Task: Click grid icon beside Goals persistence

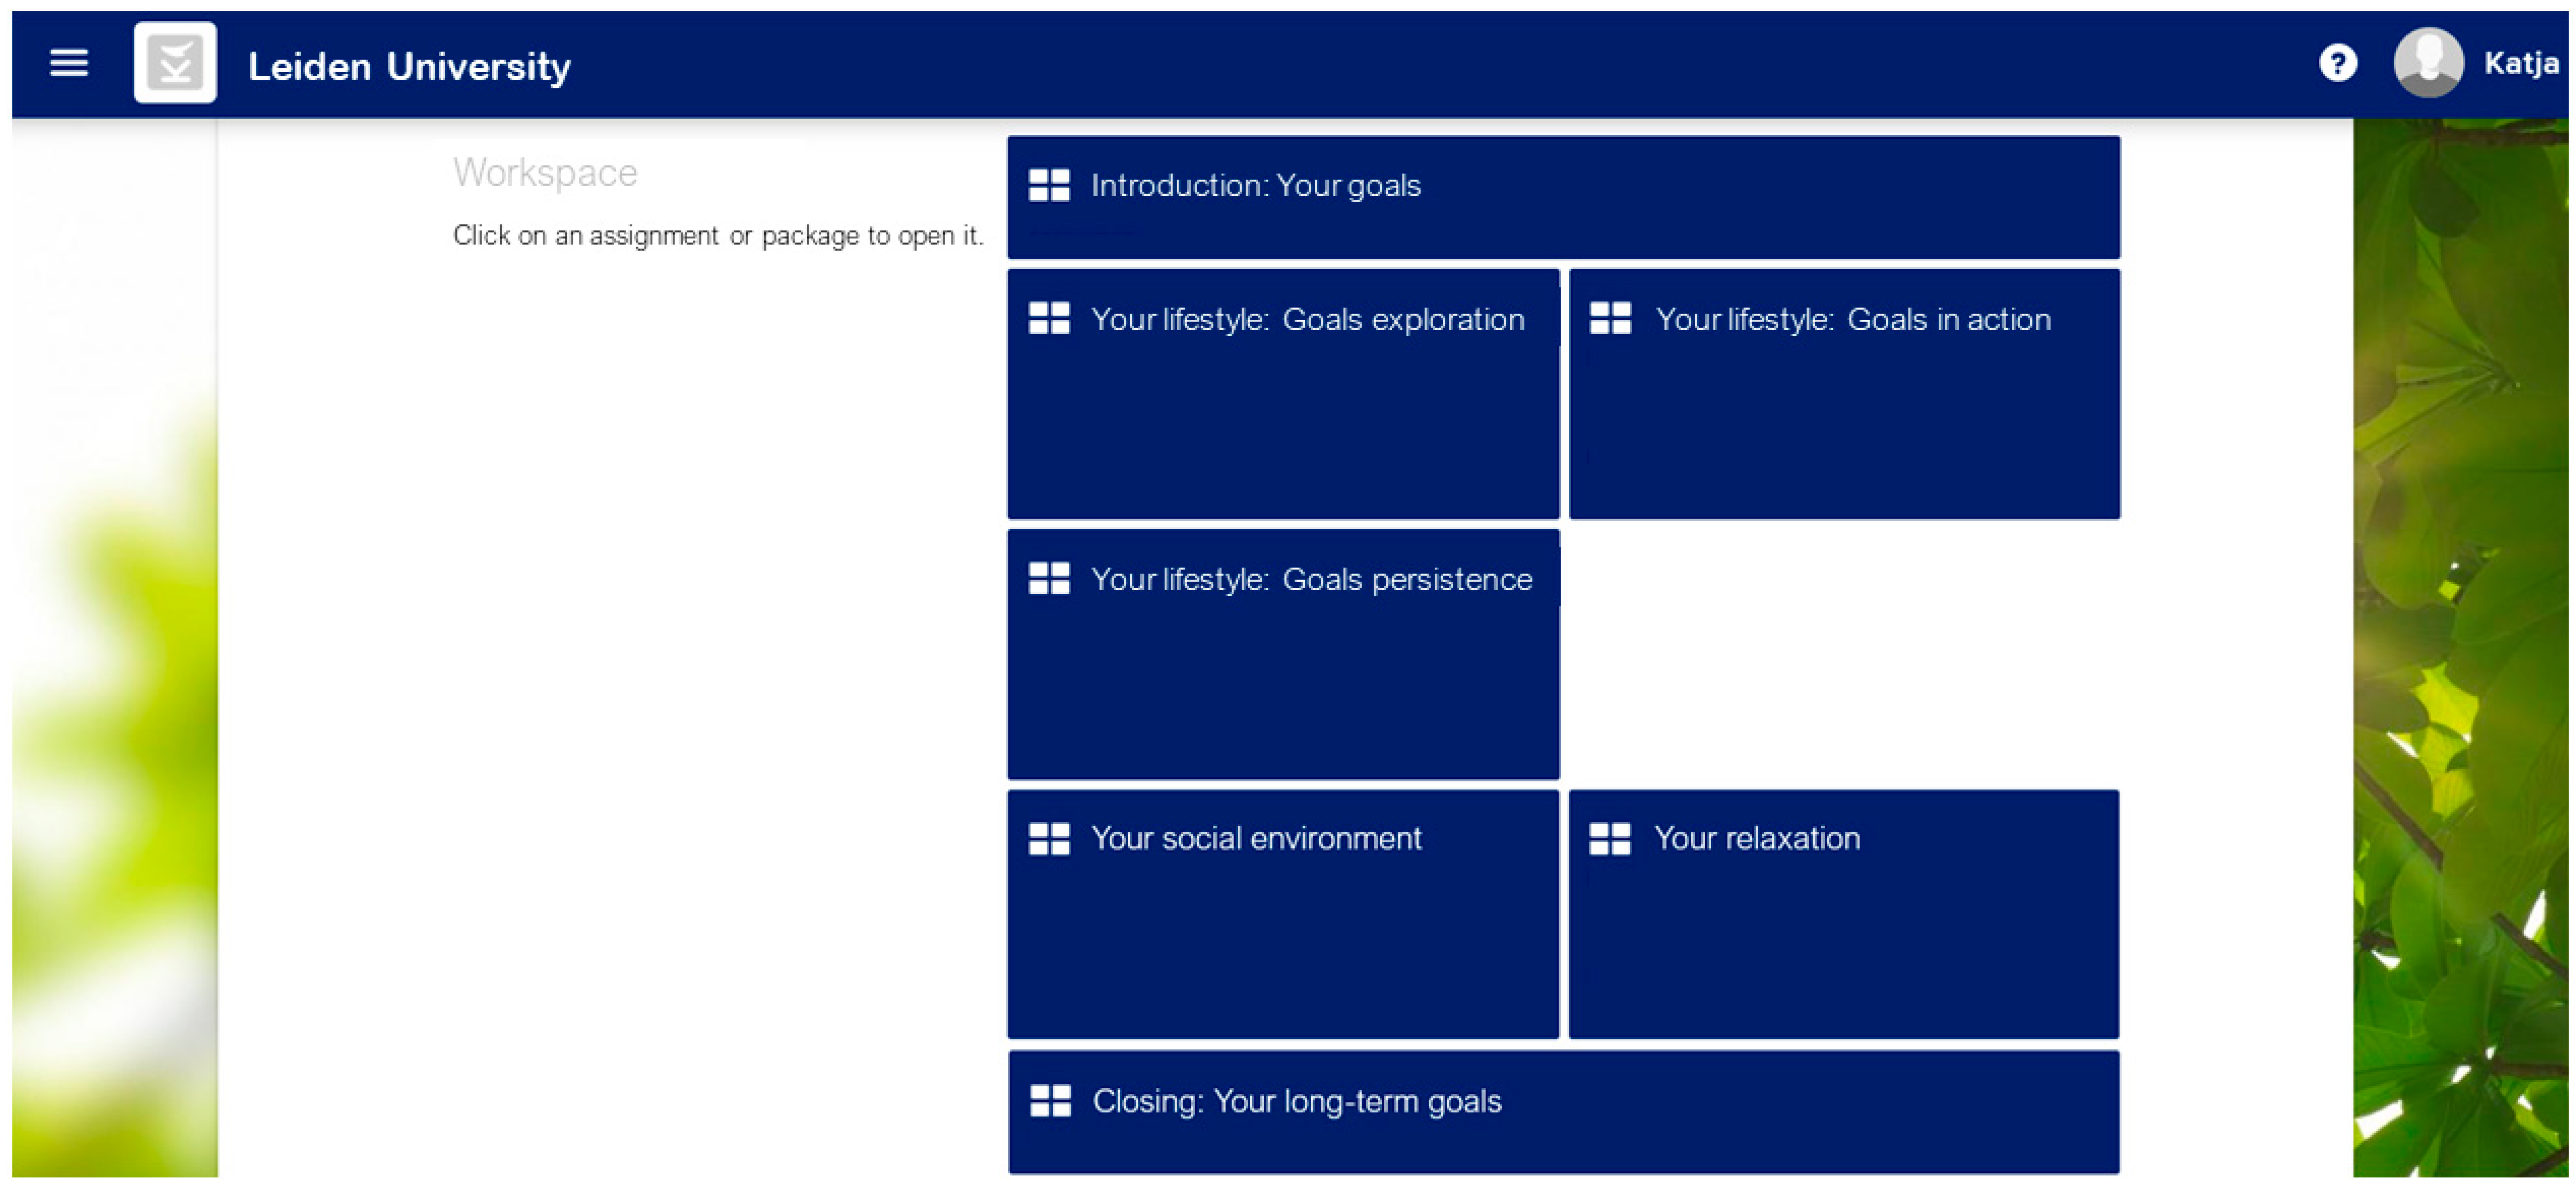Action: pos(1049,579)
